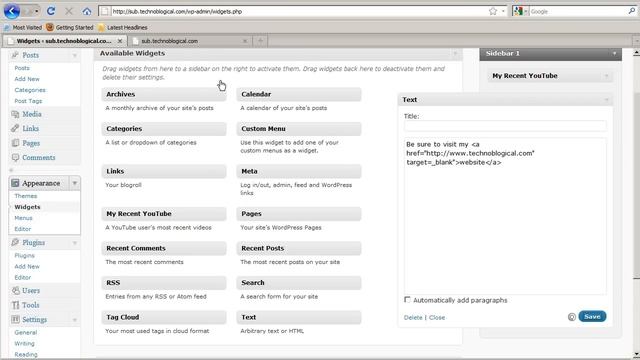The height and width of the screenshot is (360, 640).
Task: Open a new browser tab with plus
Action: click(x=260, y=40)
